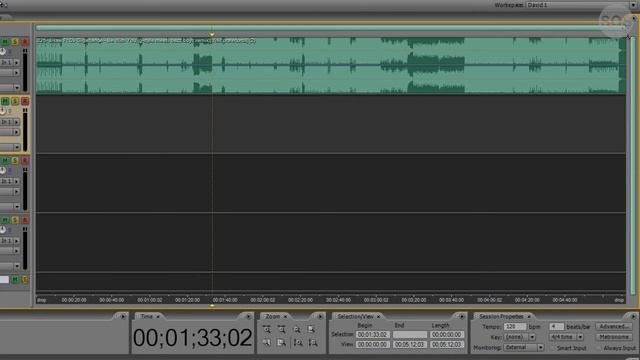Click track 2 volume knob
The height and width of the screenshot is (360, 640).
pyautogui.click(x=3, y=111)
